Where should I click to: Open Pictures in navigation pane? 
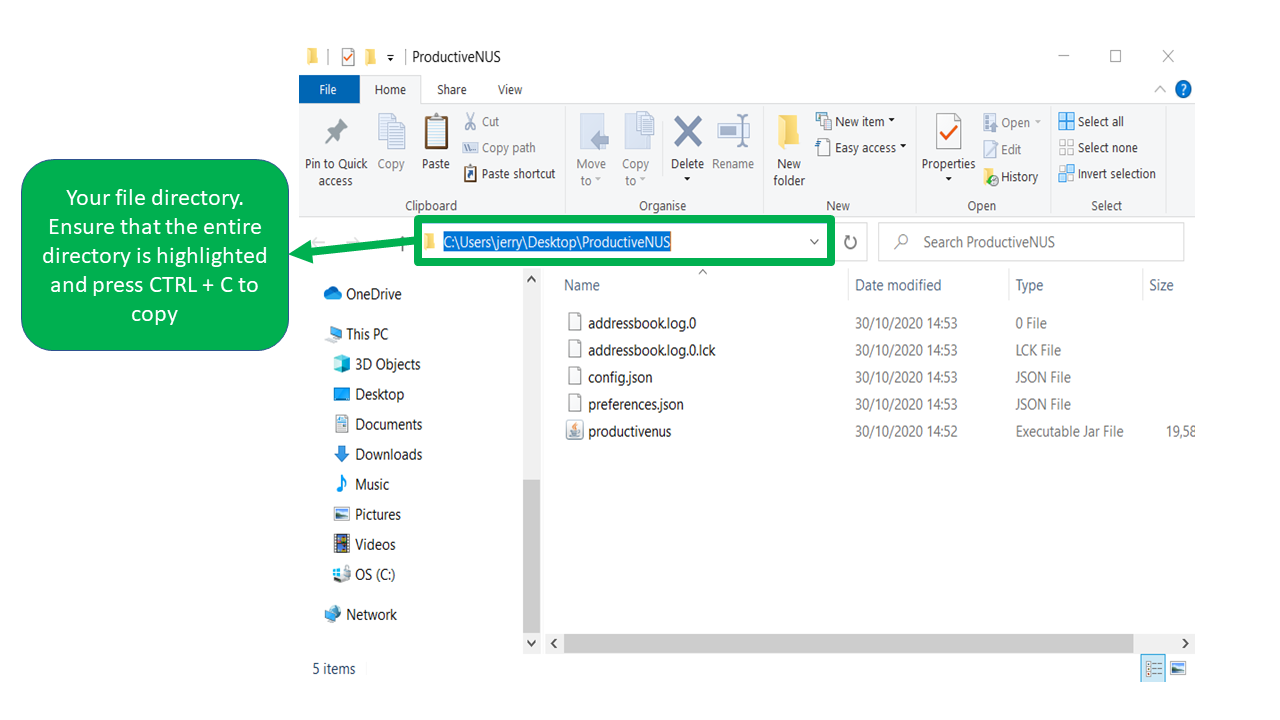coord(367,514)
